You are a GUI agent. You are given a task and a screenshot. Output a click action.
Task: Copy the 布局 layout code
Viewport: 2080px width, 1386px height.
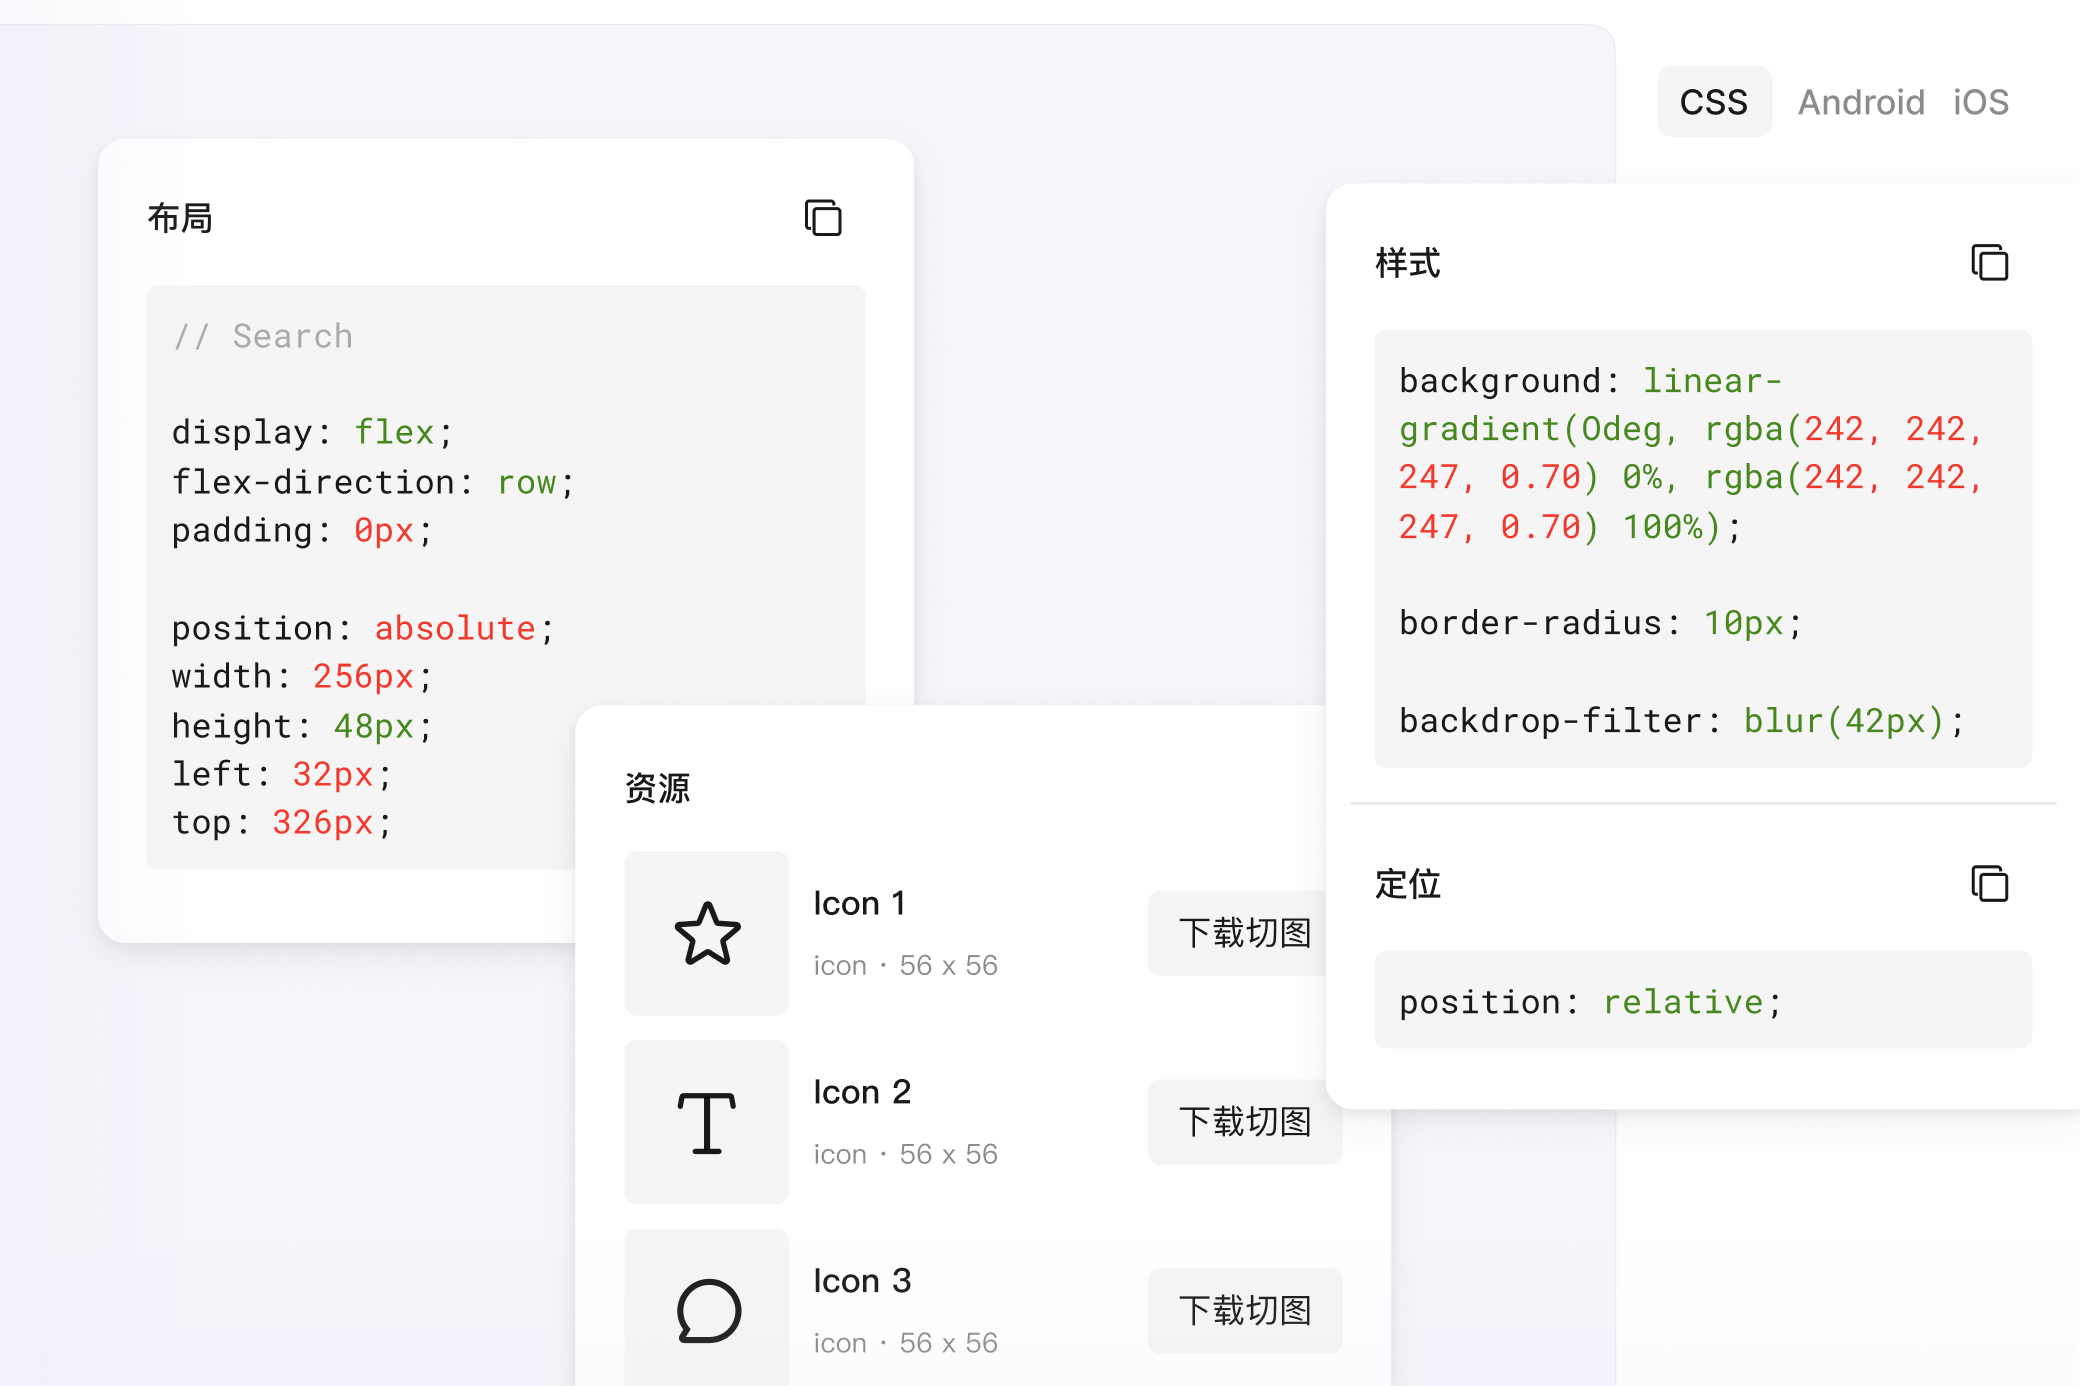(x=823, y=217)
